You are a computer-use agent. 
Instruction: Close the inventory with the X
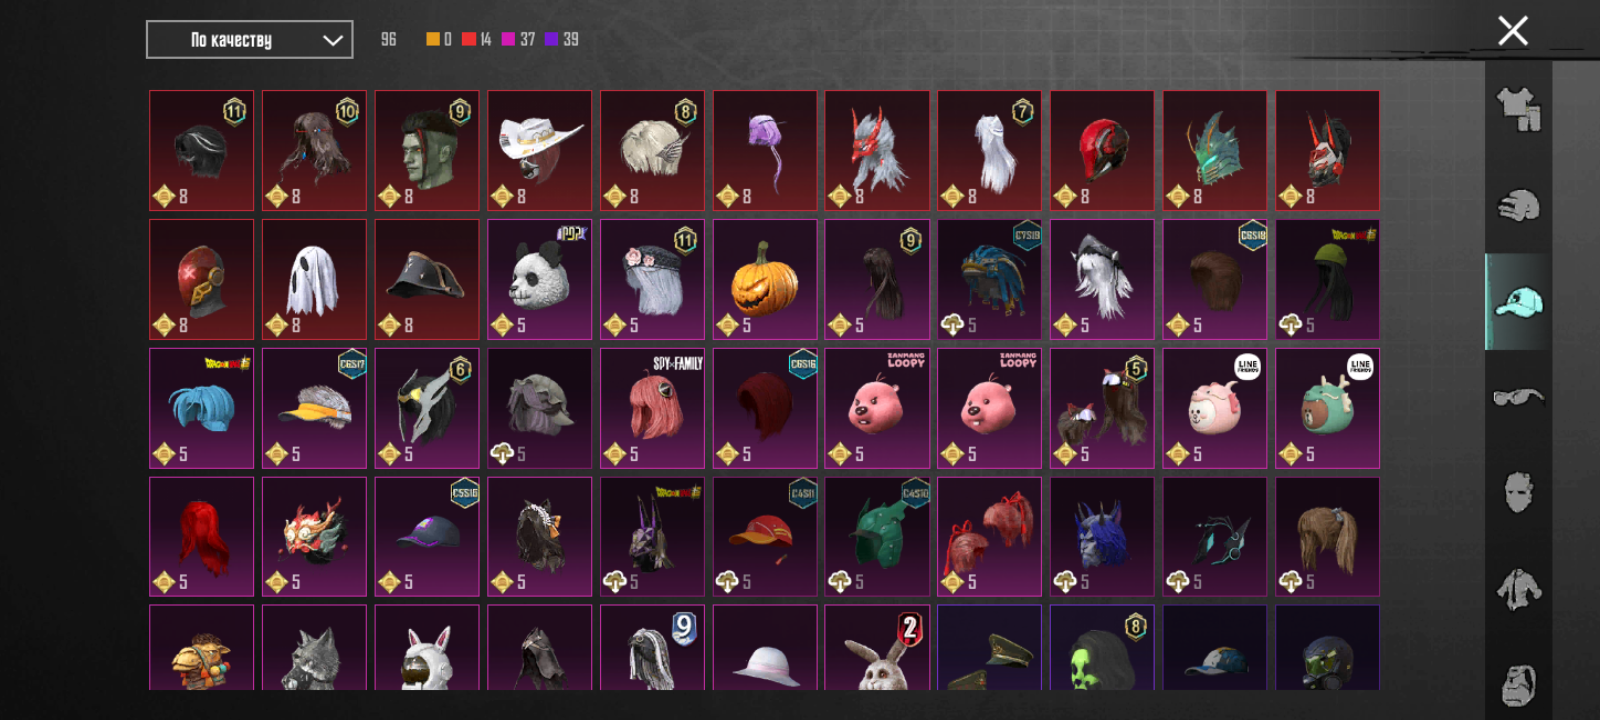tap(1513, 31)
